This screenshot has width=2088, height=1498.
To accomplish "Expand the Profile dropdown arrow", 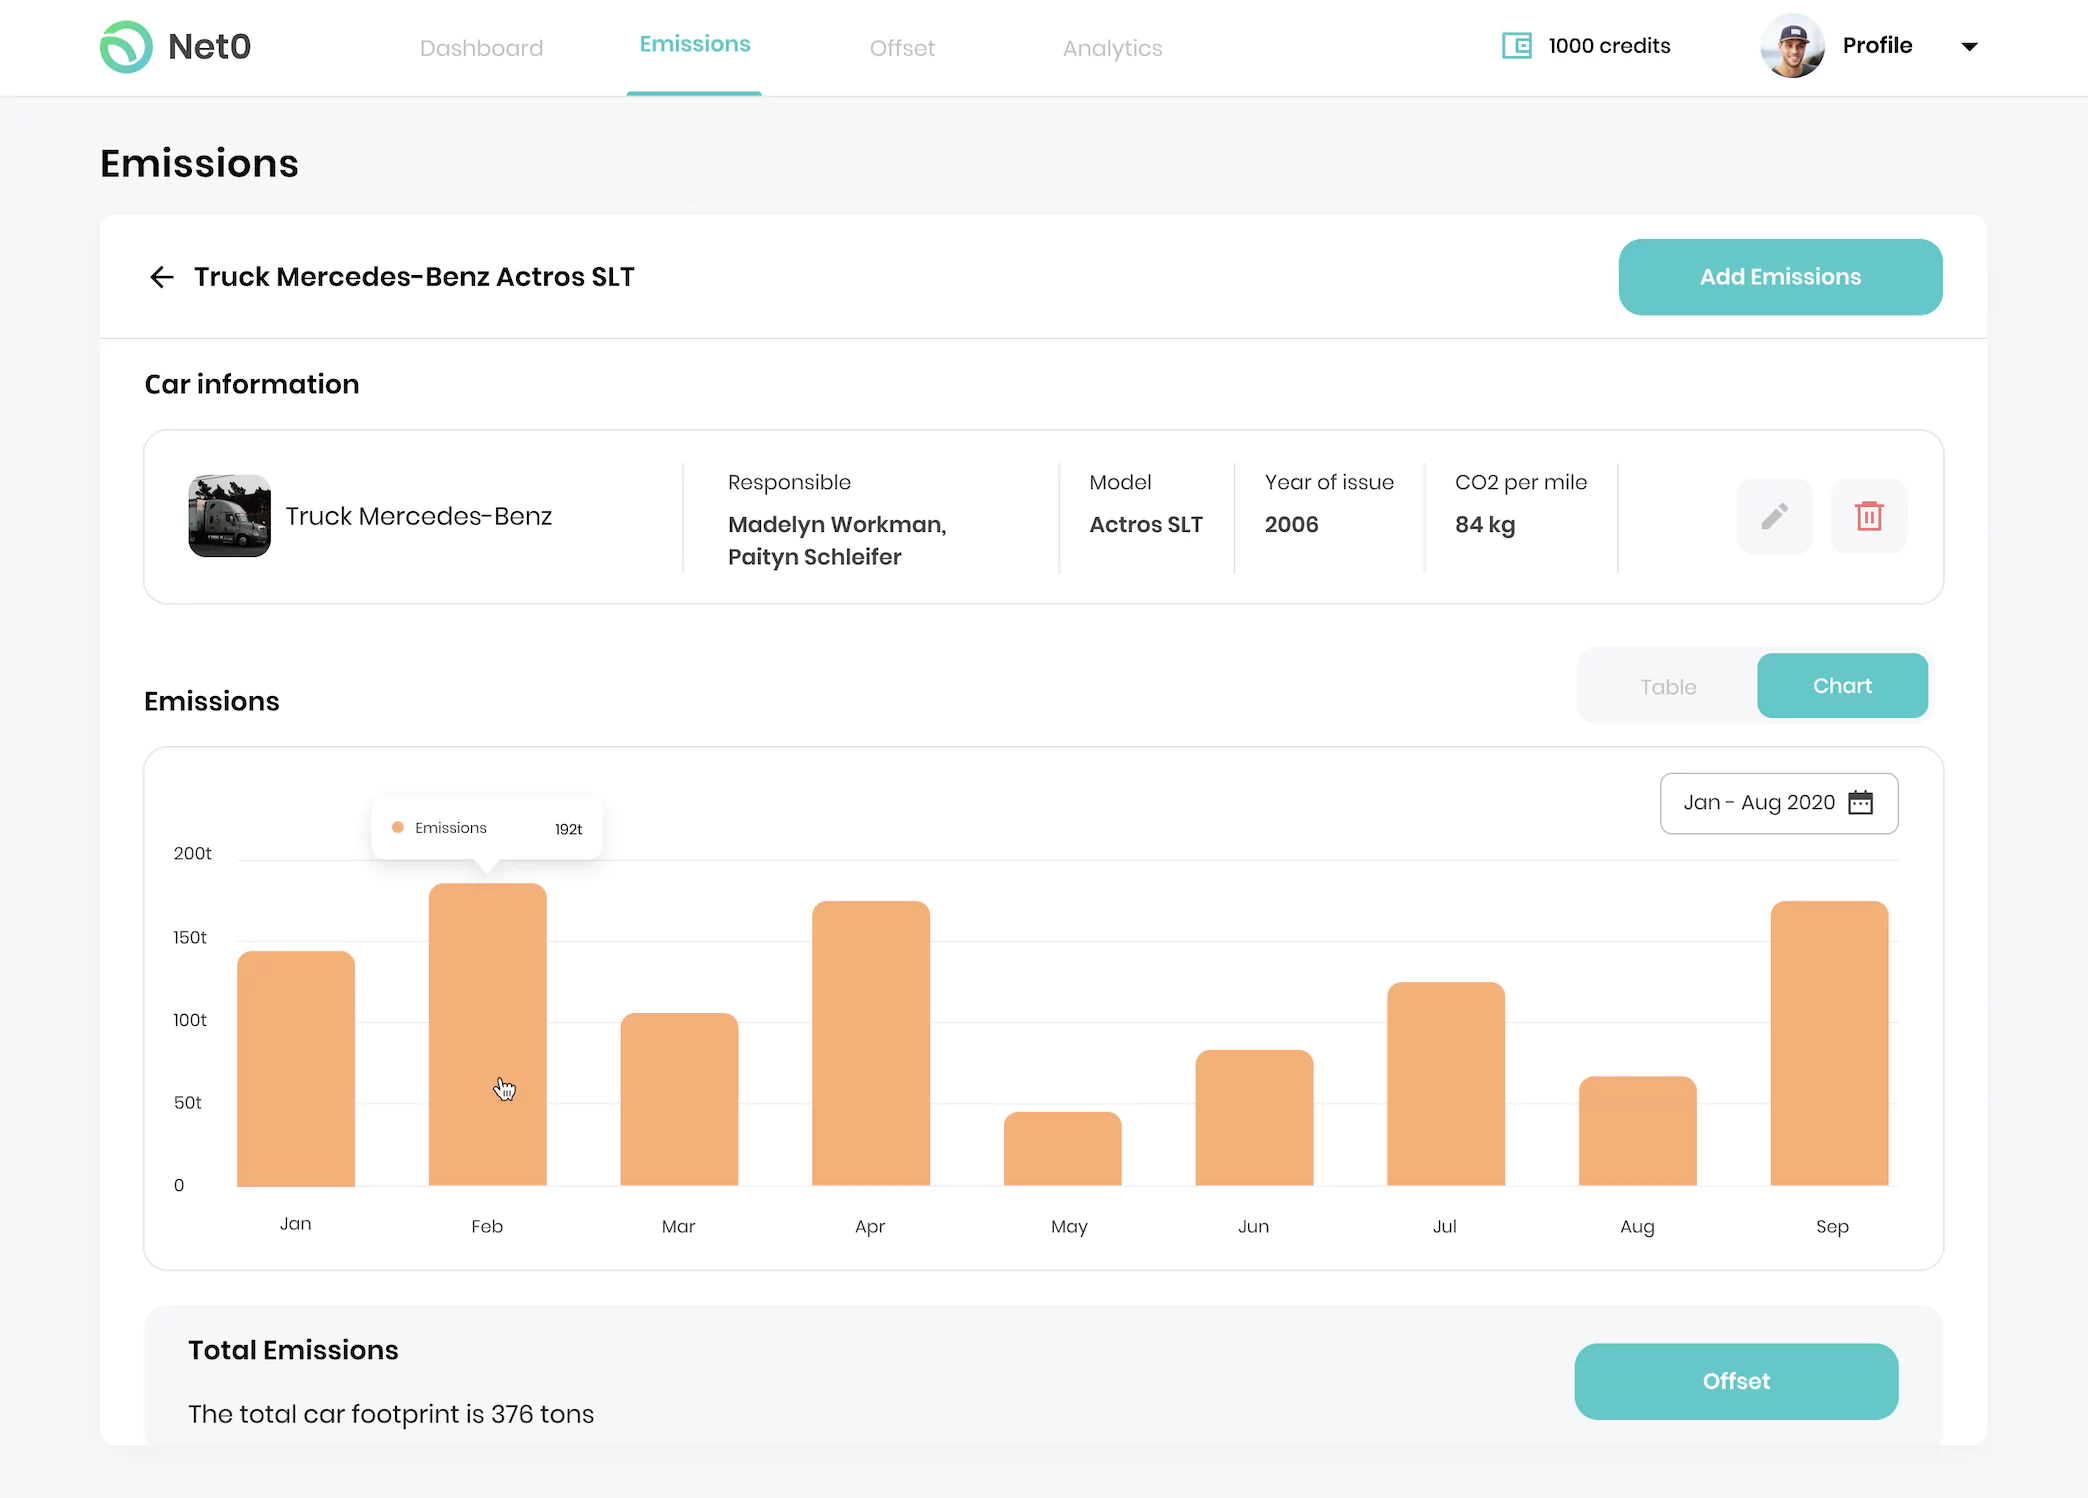I will click(x=1969, y=47).
